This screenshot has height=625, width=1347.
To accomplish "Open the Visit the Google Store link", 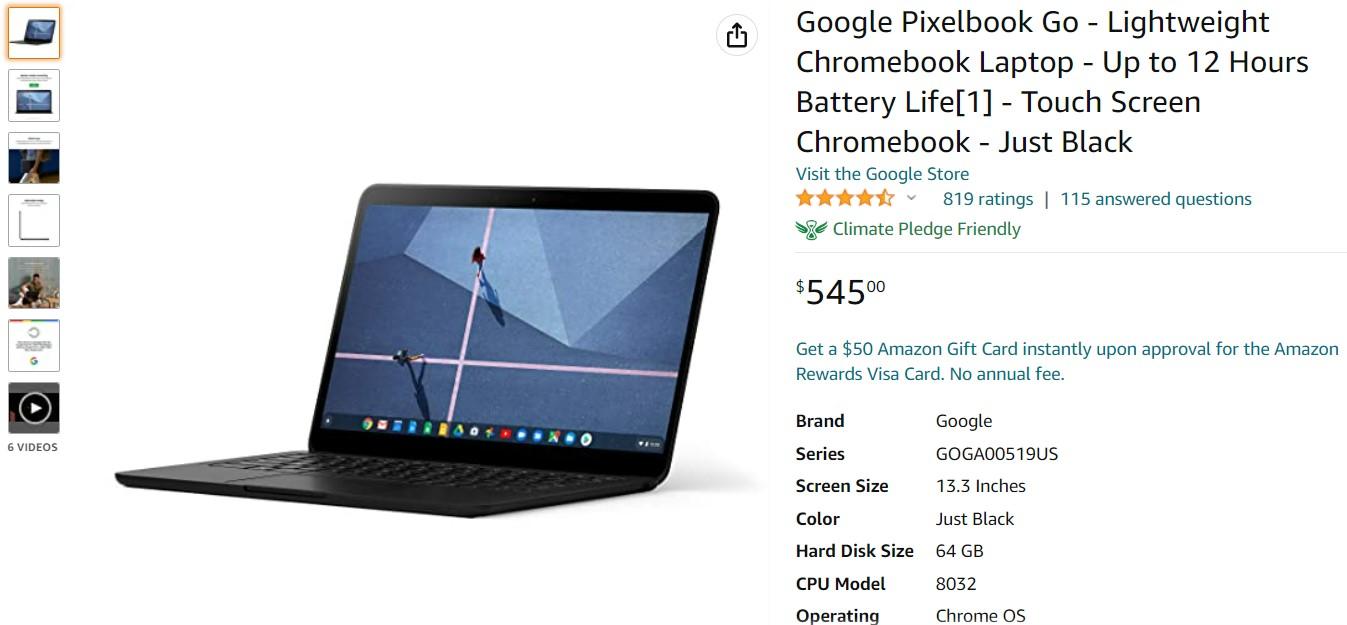I will [882, 173].
